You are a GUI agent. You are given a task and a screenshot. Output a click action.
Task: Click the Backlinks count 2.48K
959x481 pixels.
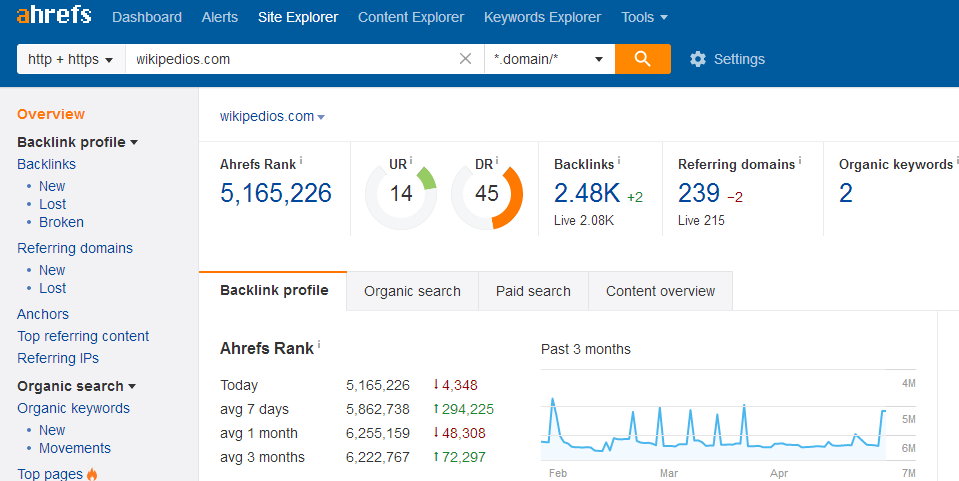(x=587, y=193)
